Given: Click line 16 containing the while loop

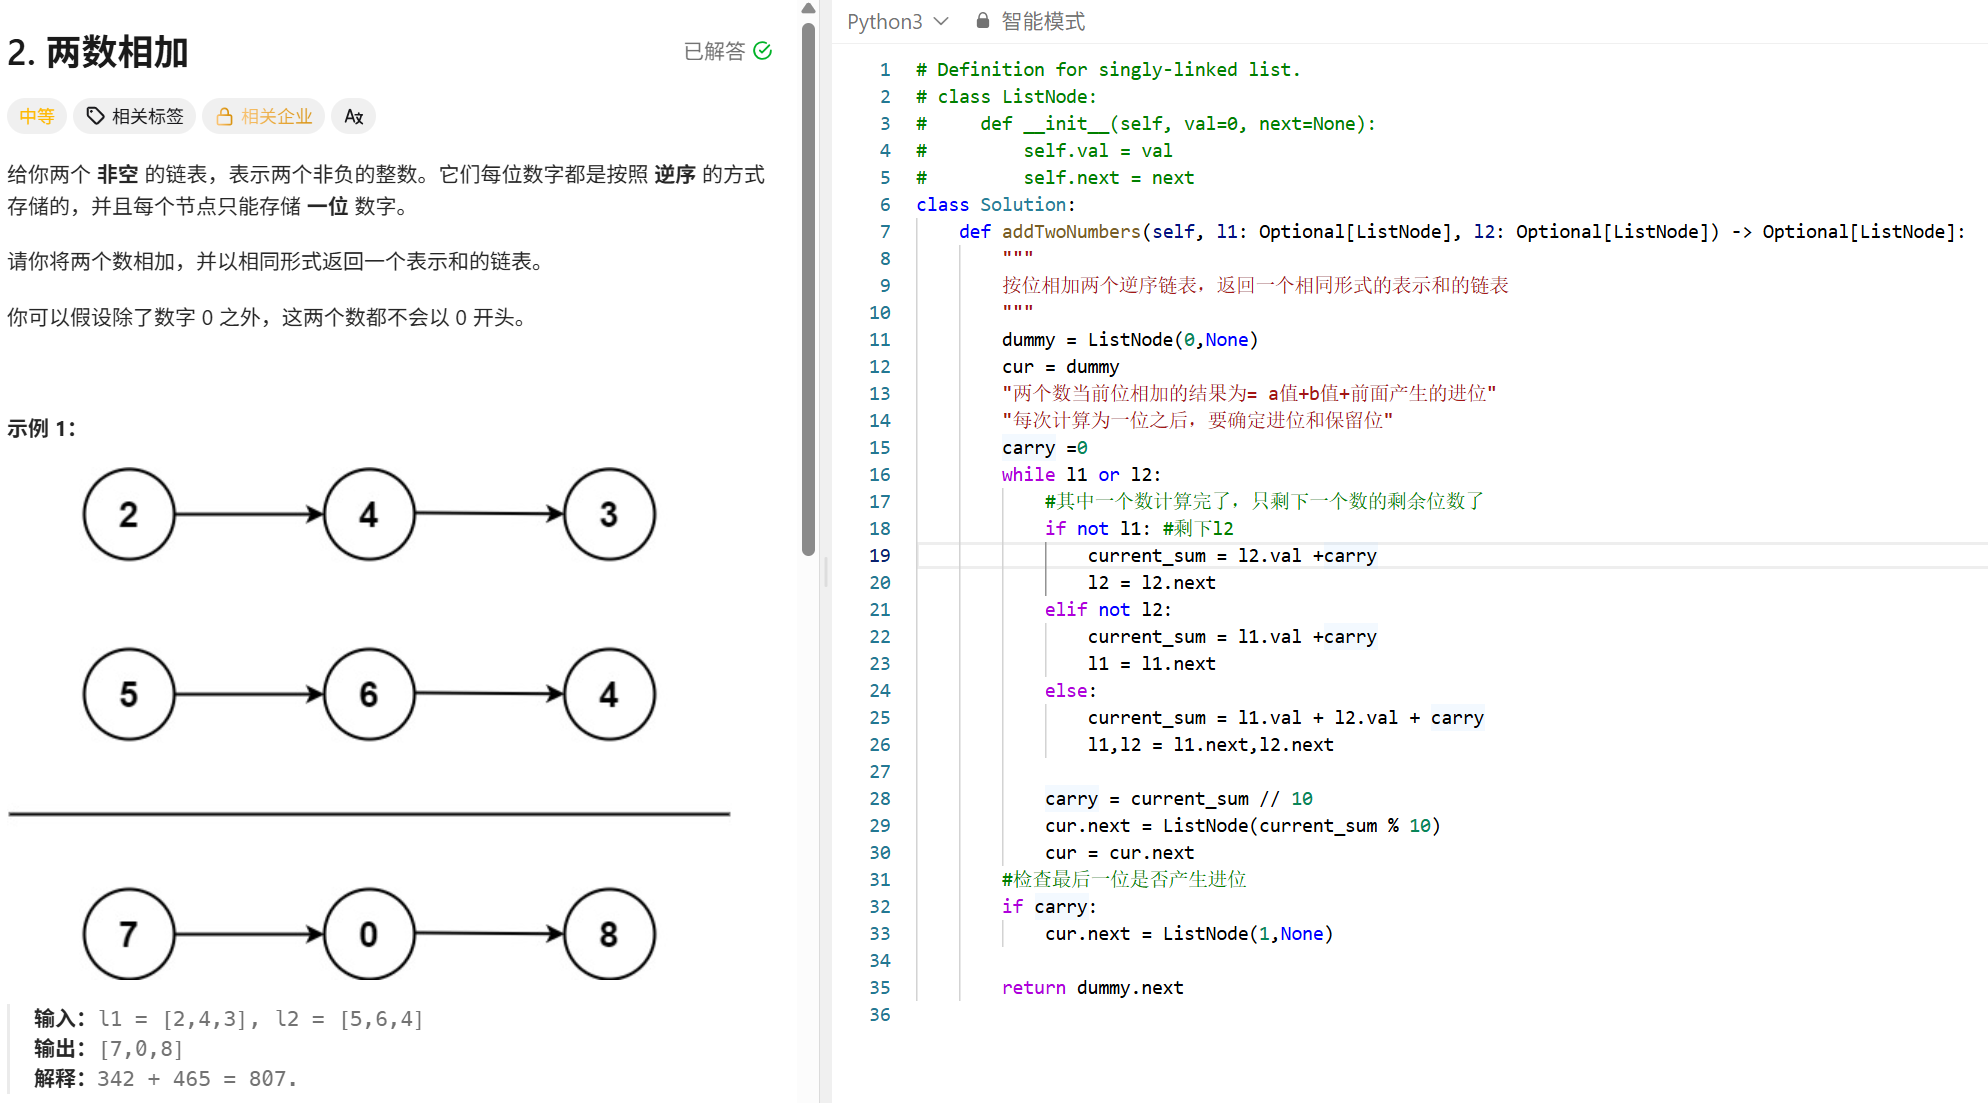Looking at the screenshot, I should [x=1080, y=475].
